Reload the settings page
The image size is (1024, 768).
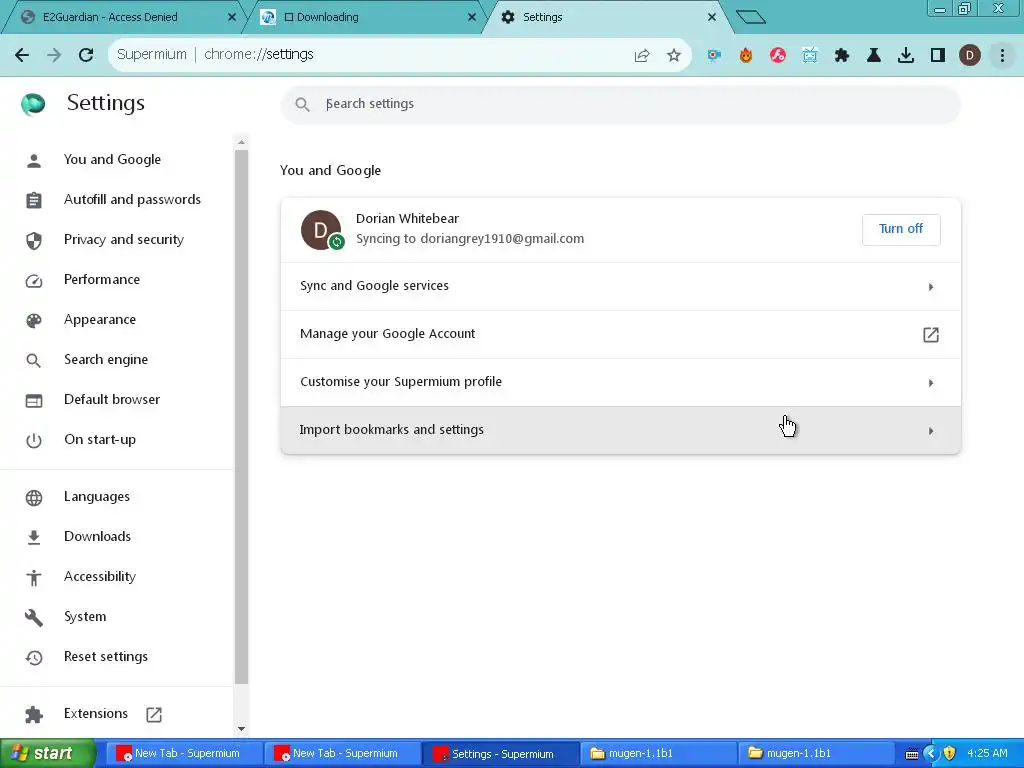(86, 55)
